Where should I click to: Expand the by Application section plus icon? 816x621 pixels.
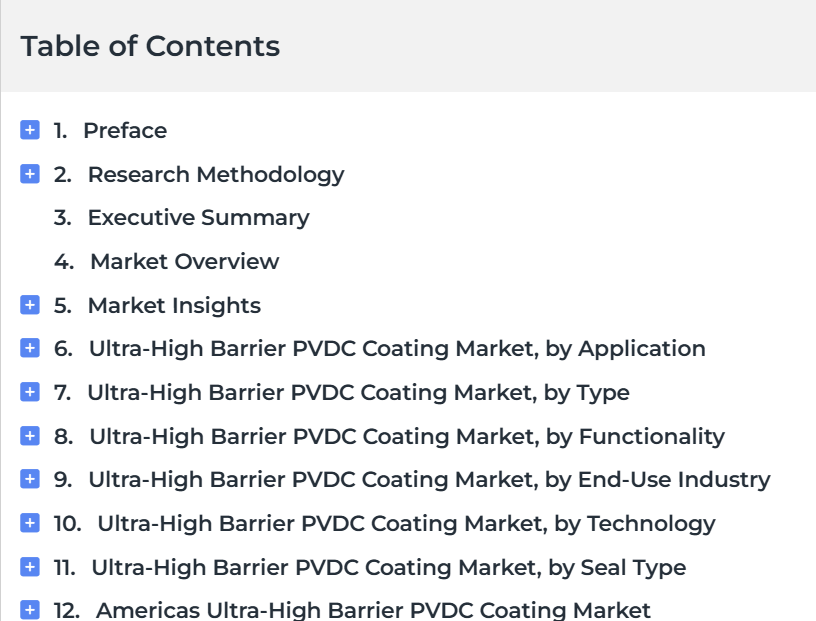click(x=30, y=348)
